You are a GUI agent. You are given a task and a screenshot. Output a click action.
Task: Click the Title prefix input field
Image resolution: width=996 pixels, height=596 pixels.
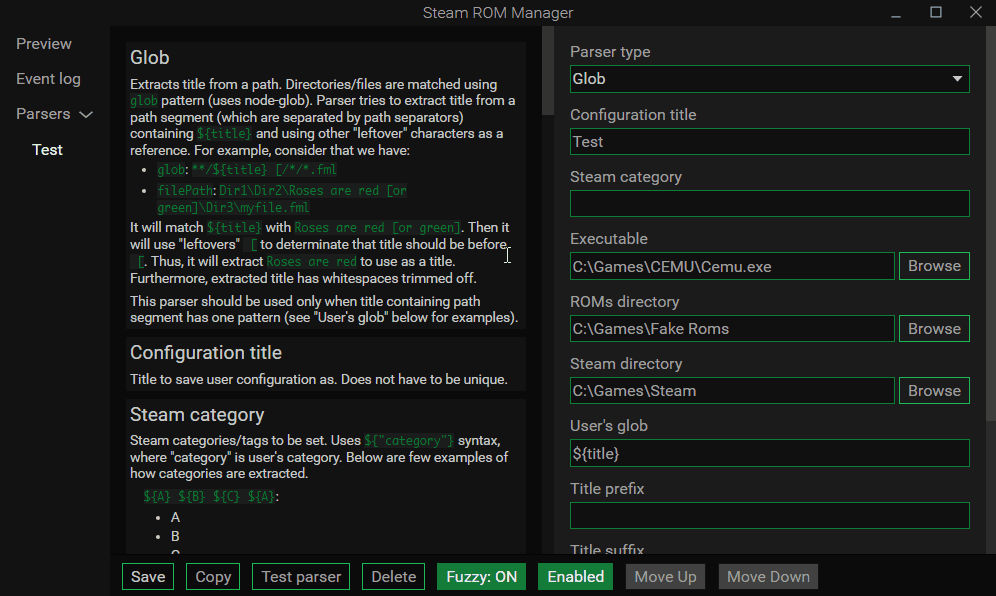769,515
